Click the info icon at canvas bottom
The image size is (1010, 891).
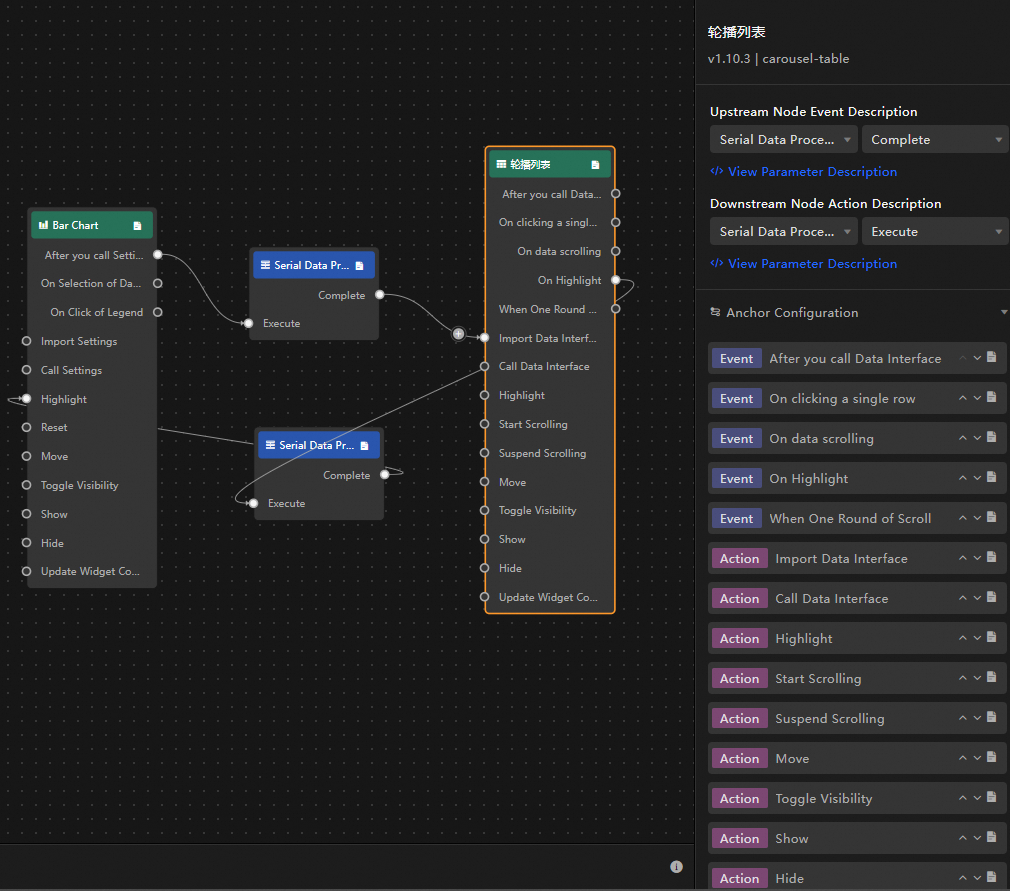tap(676, 867)
